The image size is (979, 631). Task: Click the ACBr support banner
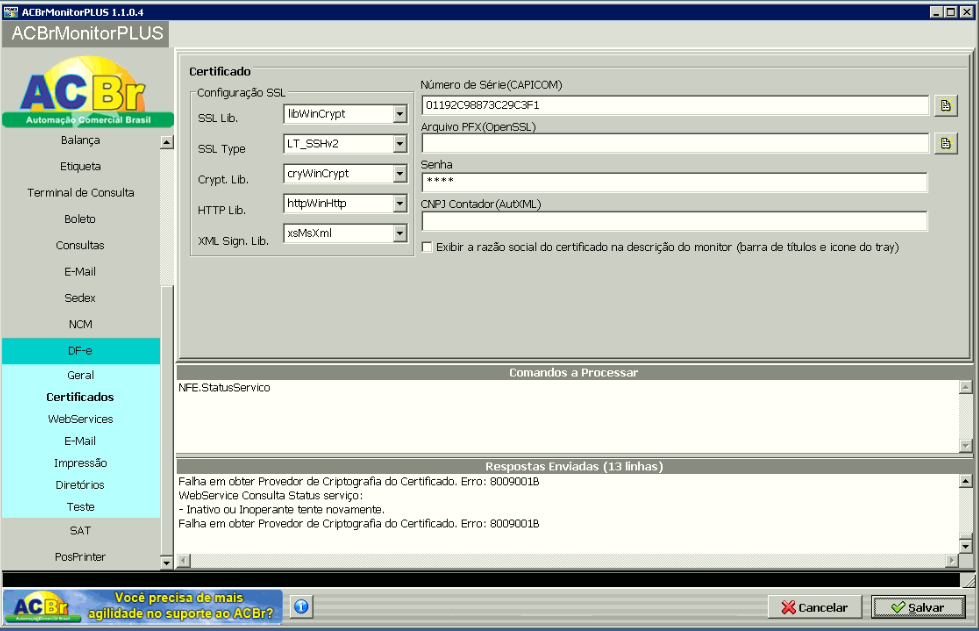pyautogui.click(x=142, y=606)
